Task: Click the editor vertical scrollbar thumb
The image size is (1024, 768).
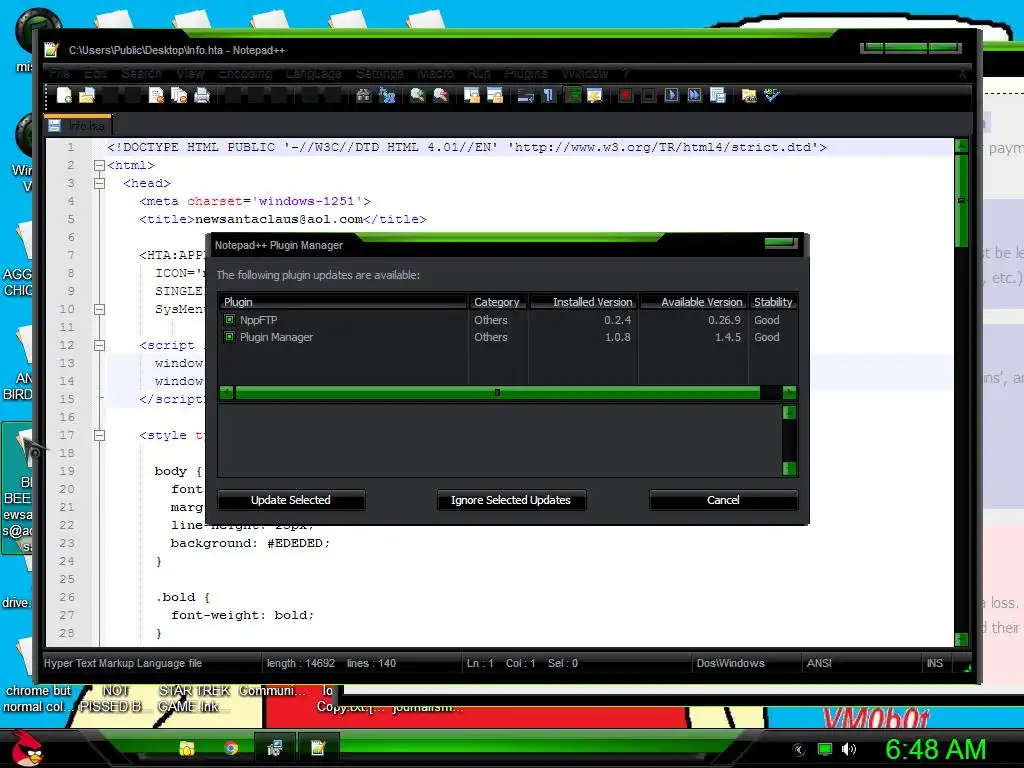Action: click(x=961, y=200)
